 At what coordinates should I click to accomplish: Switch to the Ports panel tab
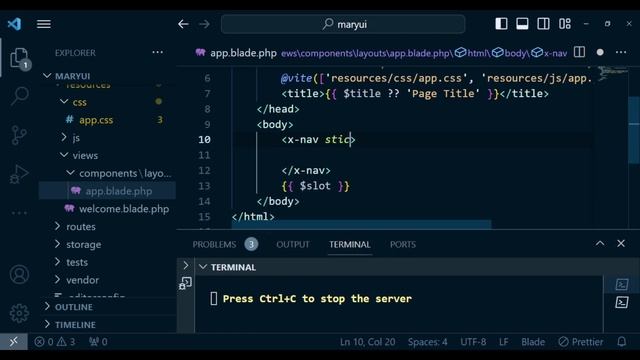(x=402, y=244)
